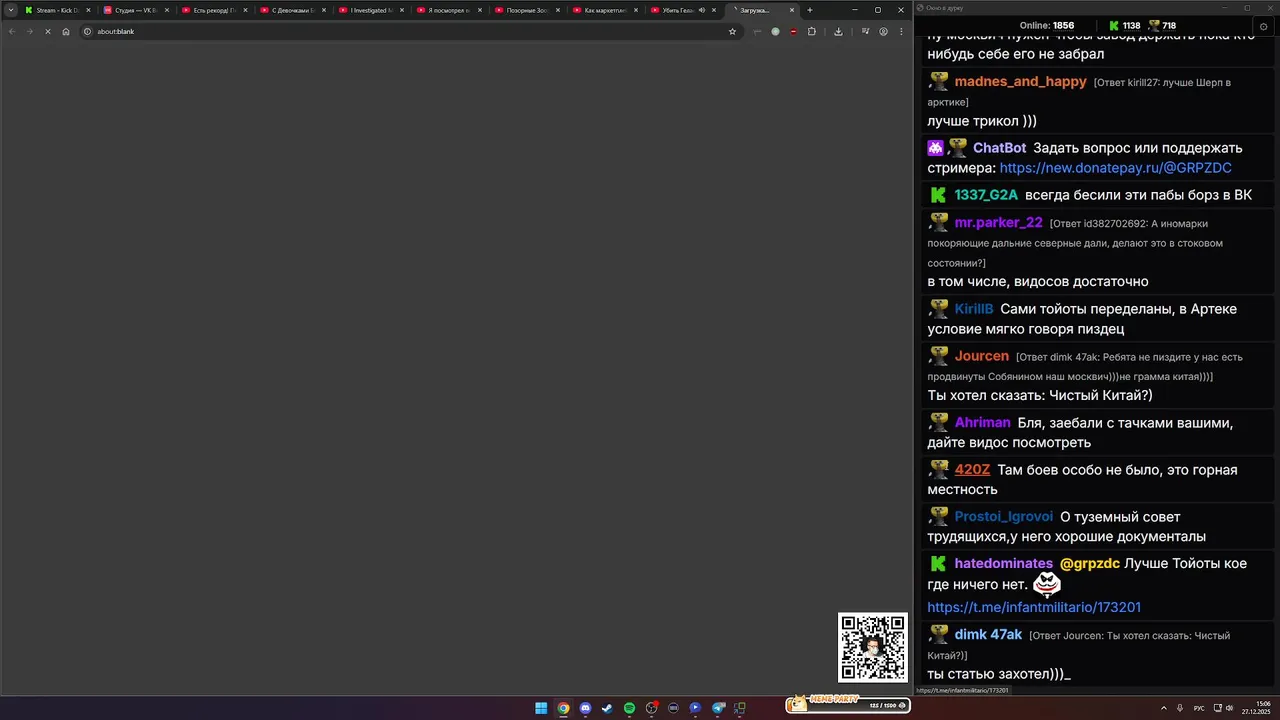Switch to the С Девочками tab
Image resolution: width=1280 pixels, height=720 pixels.
[291, 10]
